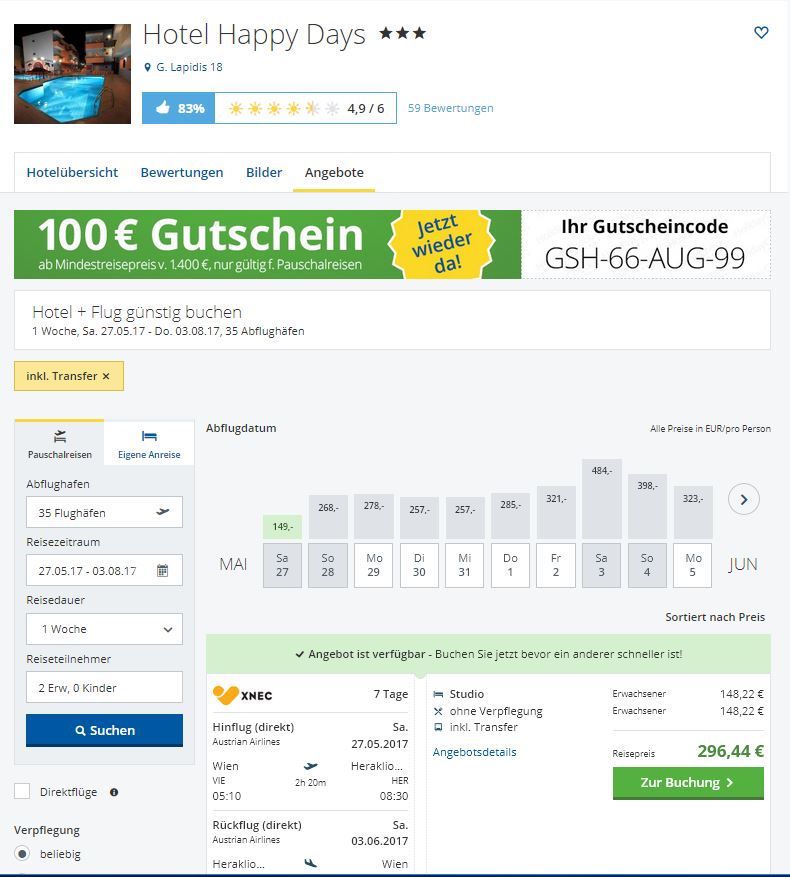Expand the Reisedauer 1 Woche dropdown
The height and width of the screenshot is (877, 790).
pos(104,629)
